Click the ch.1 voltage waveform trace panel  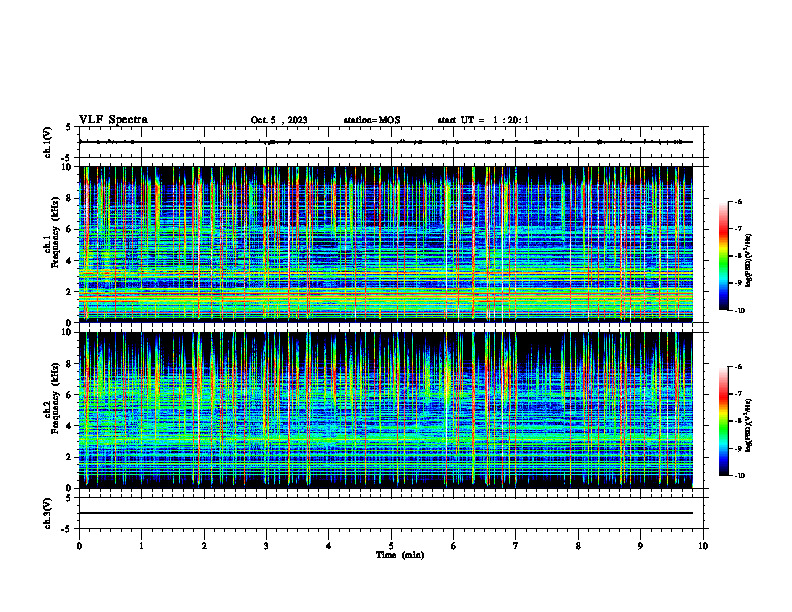click(391, 142)
